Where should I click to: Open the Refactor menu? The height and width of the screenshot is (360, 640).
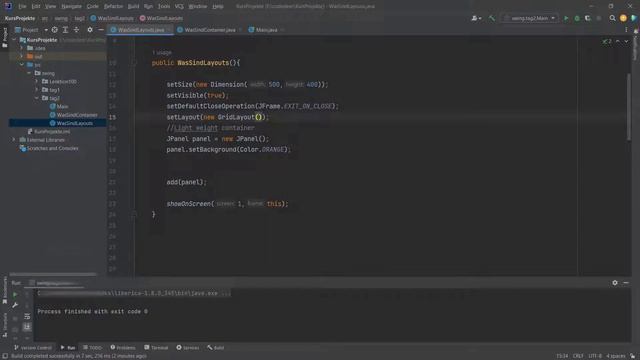click(x=113, y=6)
